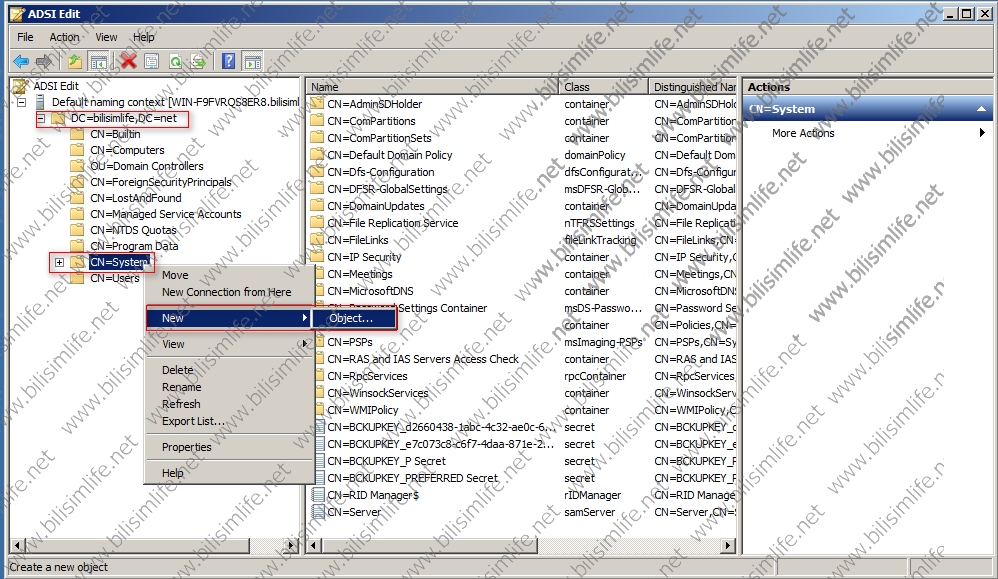Click the document icon beside CN=RID Manager$
This screenshot has width=998, height=579.
pyautogui.click(x=318, y=494)
